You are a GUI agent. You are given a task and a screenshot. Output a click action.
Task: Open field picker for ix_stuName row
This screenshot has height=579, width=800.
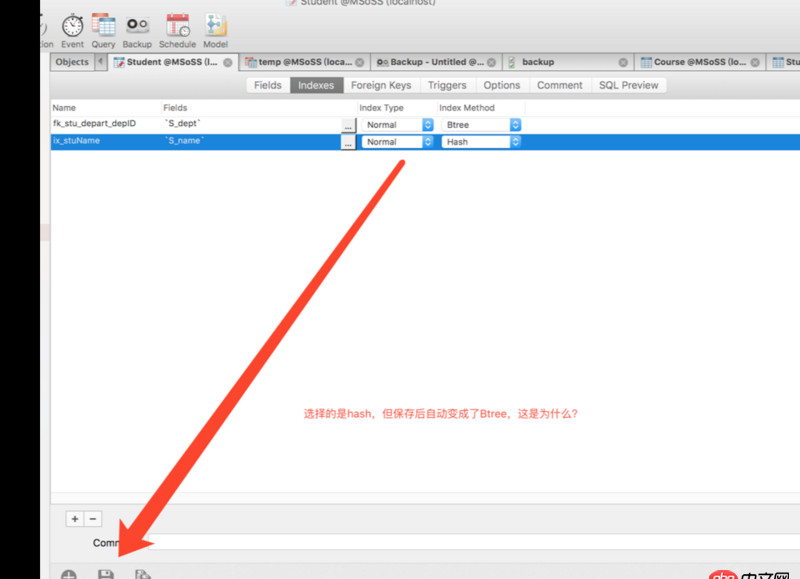(348, 142)
